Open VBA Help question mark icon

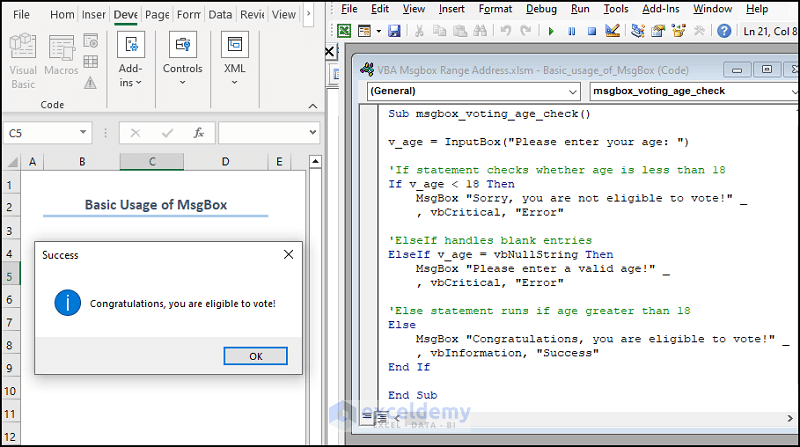coord(724,31)
